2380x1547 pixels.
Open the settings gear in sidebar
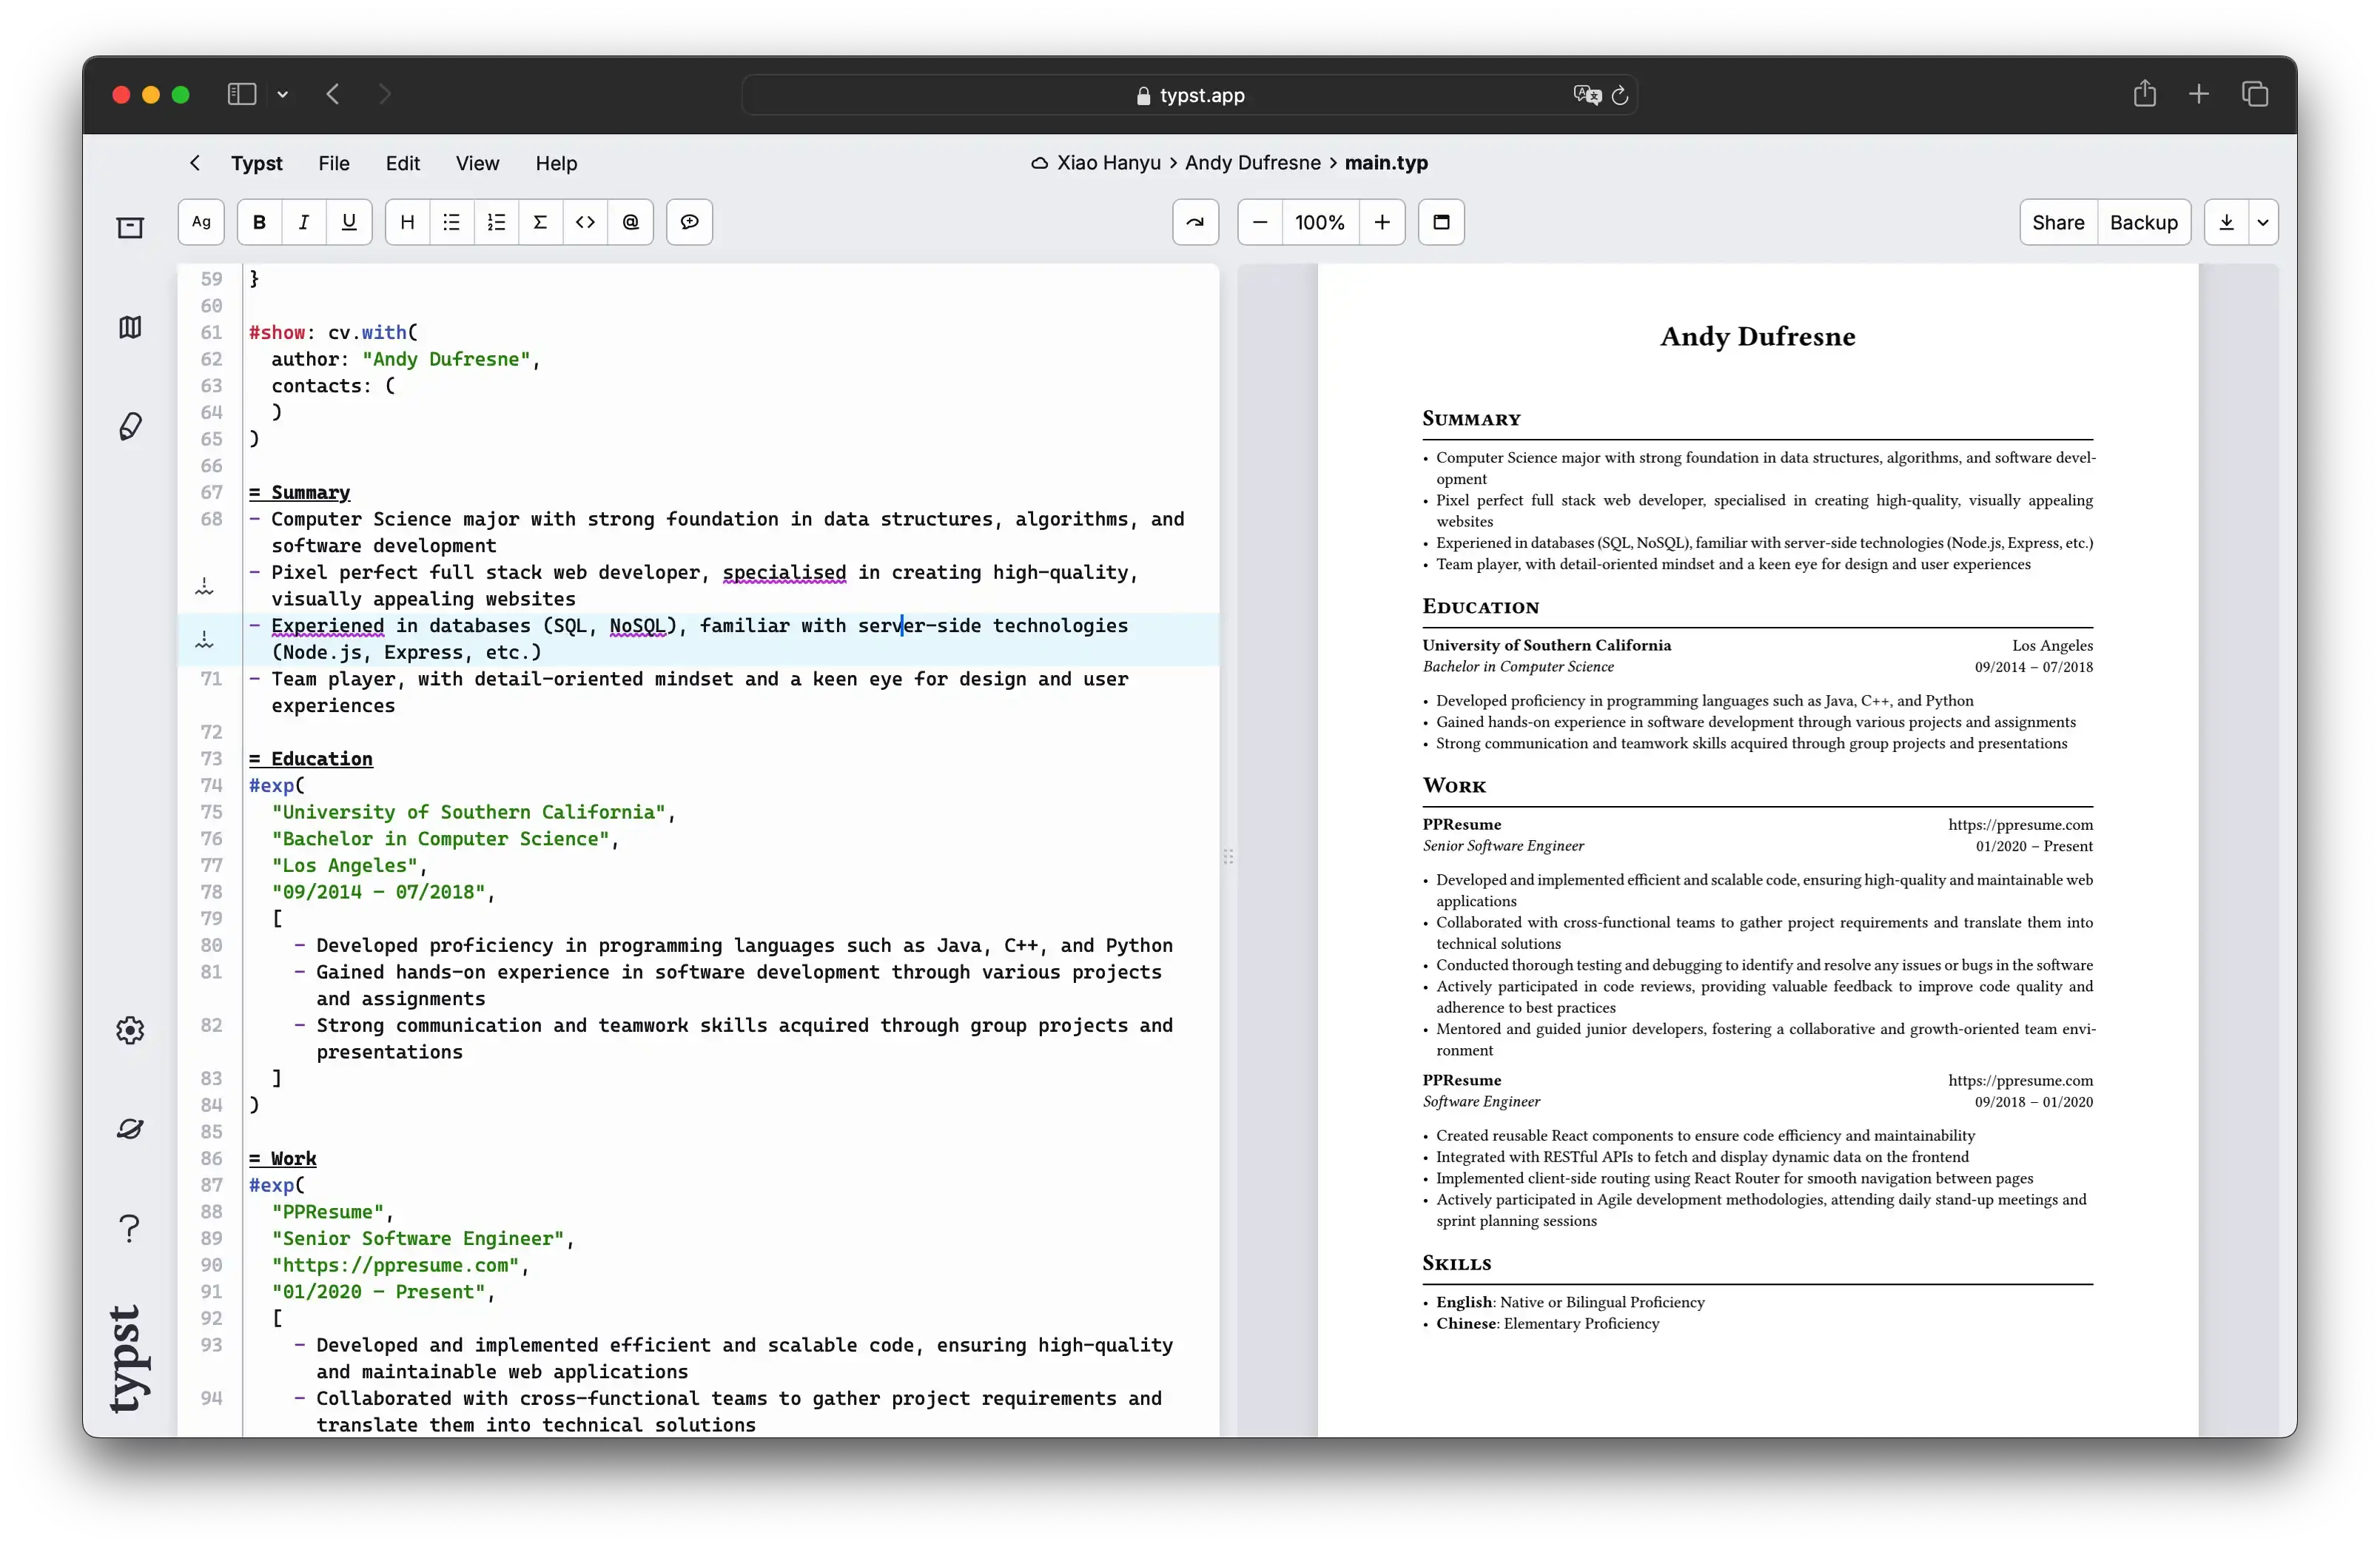[x=130, y=1030]
